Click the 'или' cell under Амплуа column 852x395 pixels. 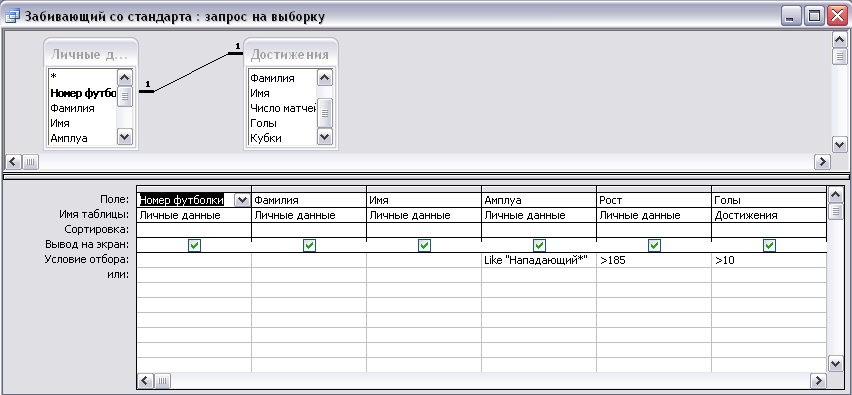tap(539, 275)
